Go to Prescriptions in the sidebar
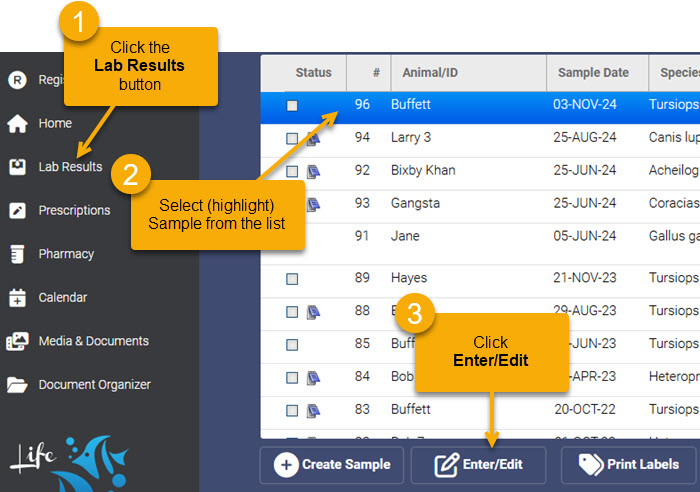The height and width of the screenshot is (492, 700). pyautogui.click(x=74, y=210)
